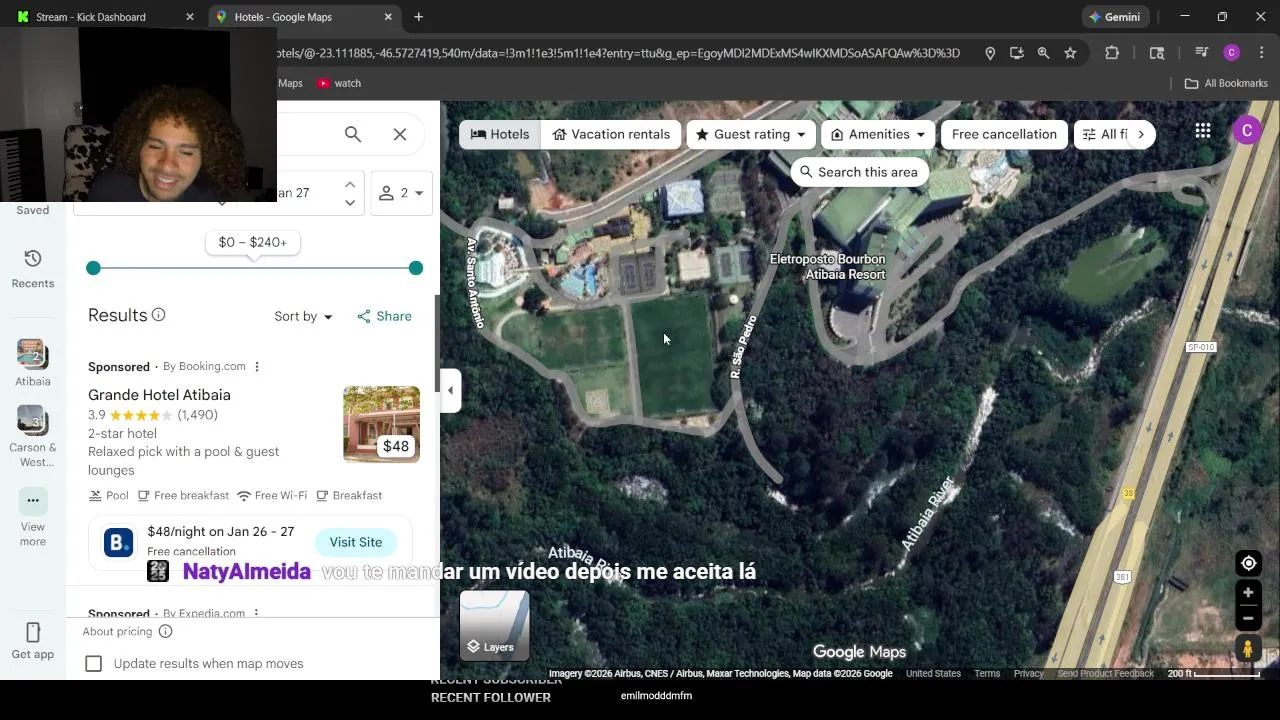Expand the Amenities dropdown
Image resolution: width=1280 pixels, height=720 pixels.
[878, 134]
